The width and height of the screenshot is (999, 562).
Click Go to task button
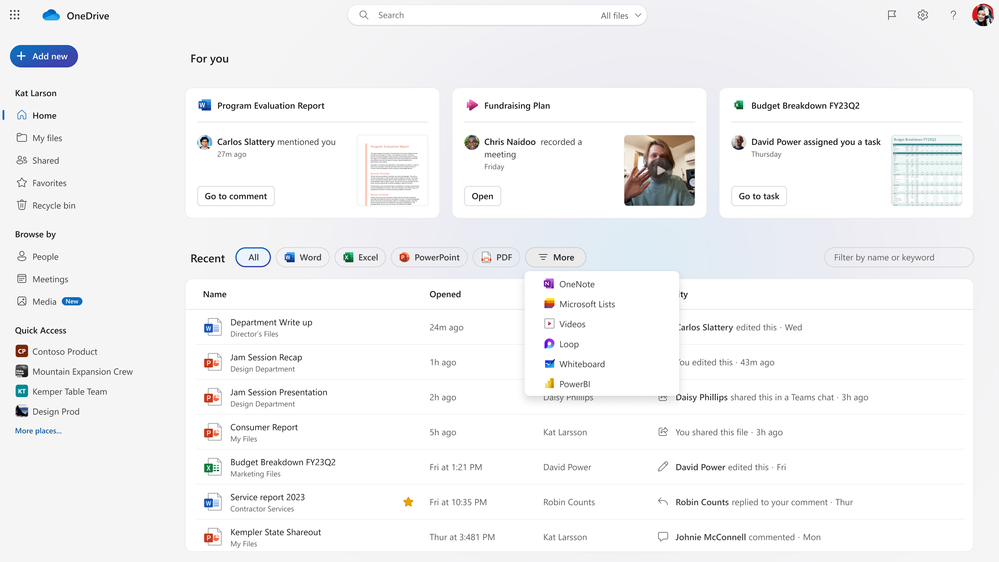click(759, 196)
